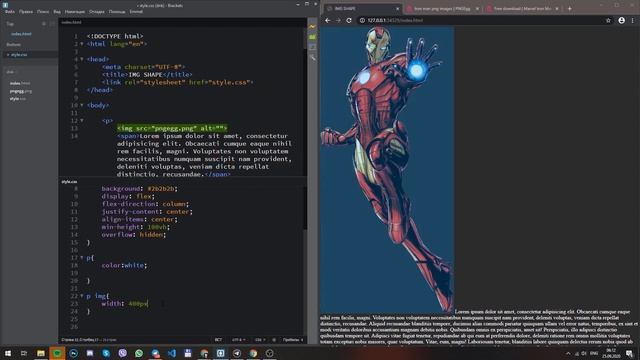Open pngegg.png in the project file tree
The image size is (640, 360).
[x=20, y=91]
